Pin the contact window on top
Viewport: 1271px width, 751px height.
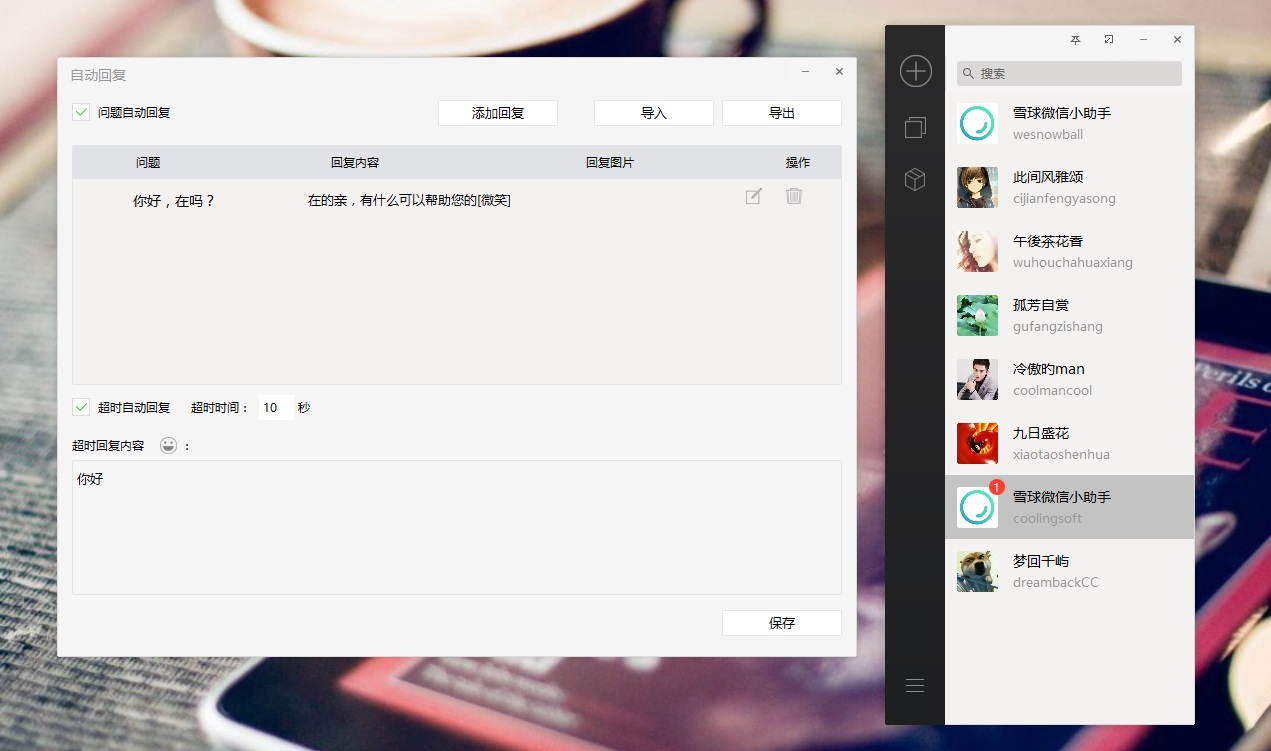[x=1076, y=40]
